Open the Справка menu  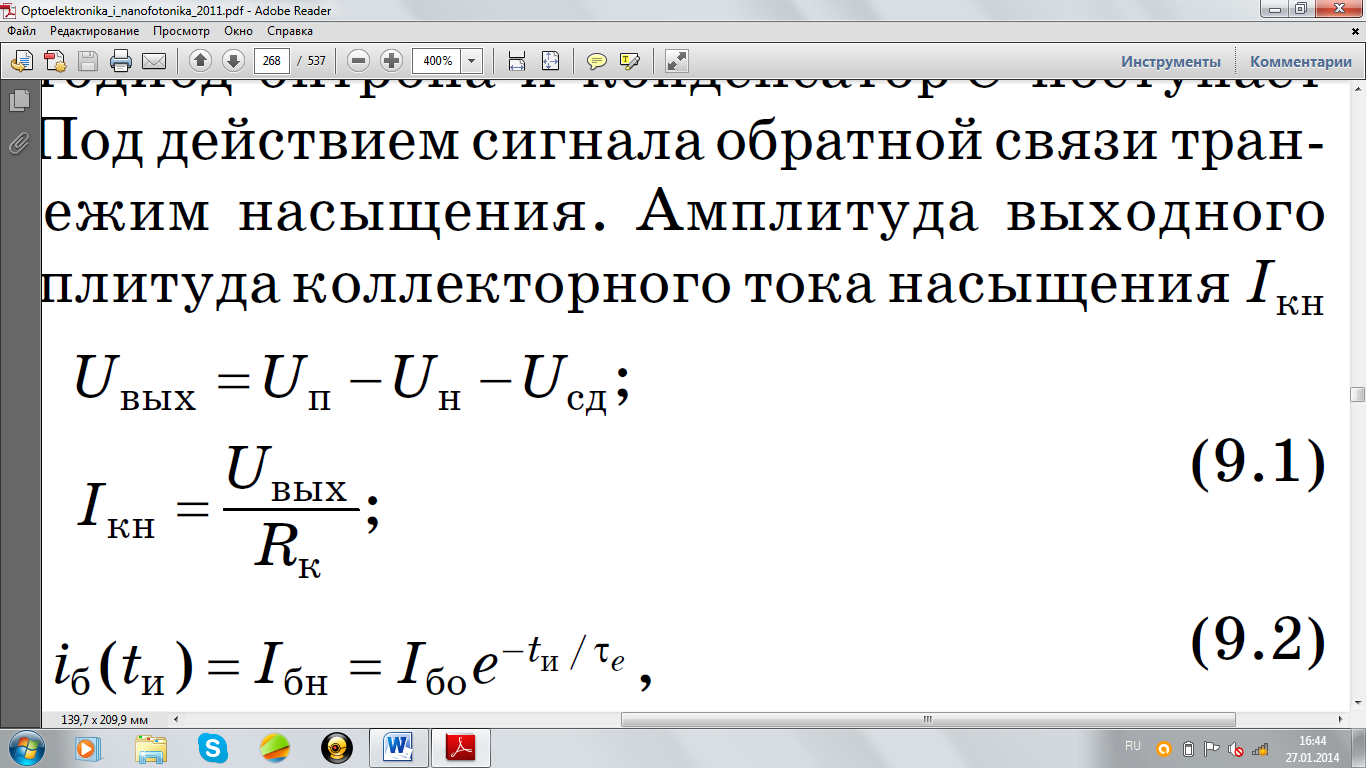(290, 31)
